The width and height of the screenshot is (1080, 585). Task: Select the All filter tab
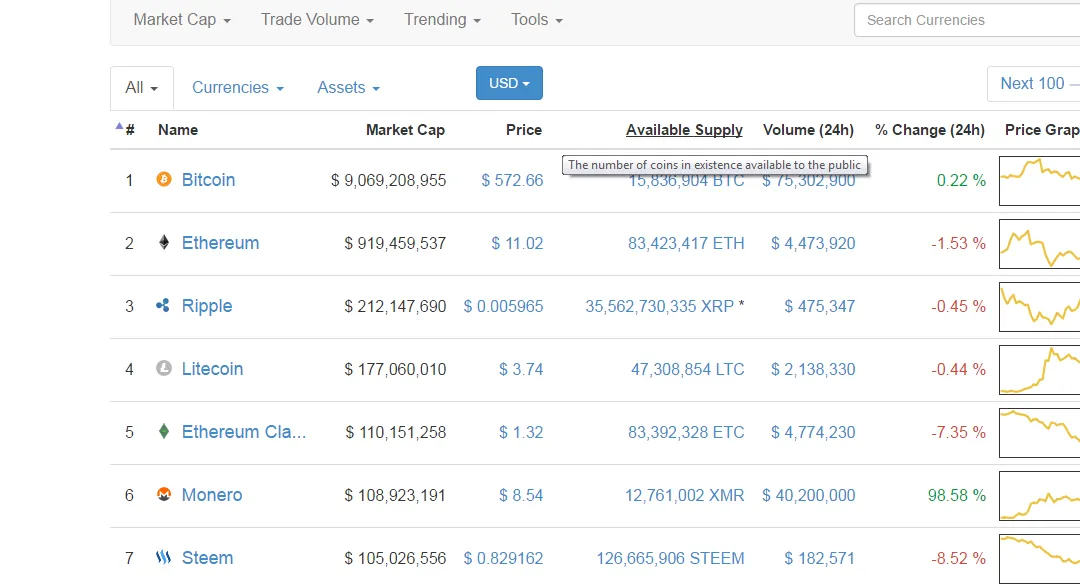[x=142, y=88]
